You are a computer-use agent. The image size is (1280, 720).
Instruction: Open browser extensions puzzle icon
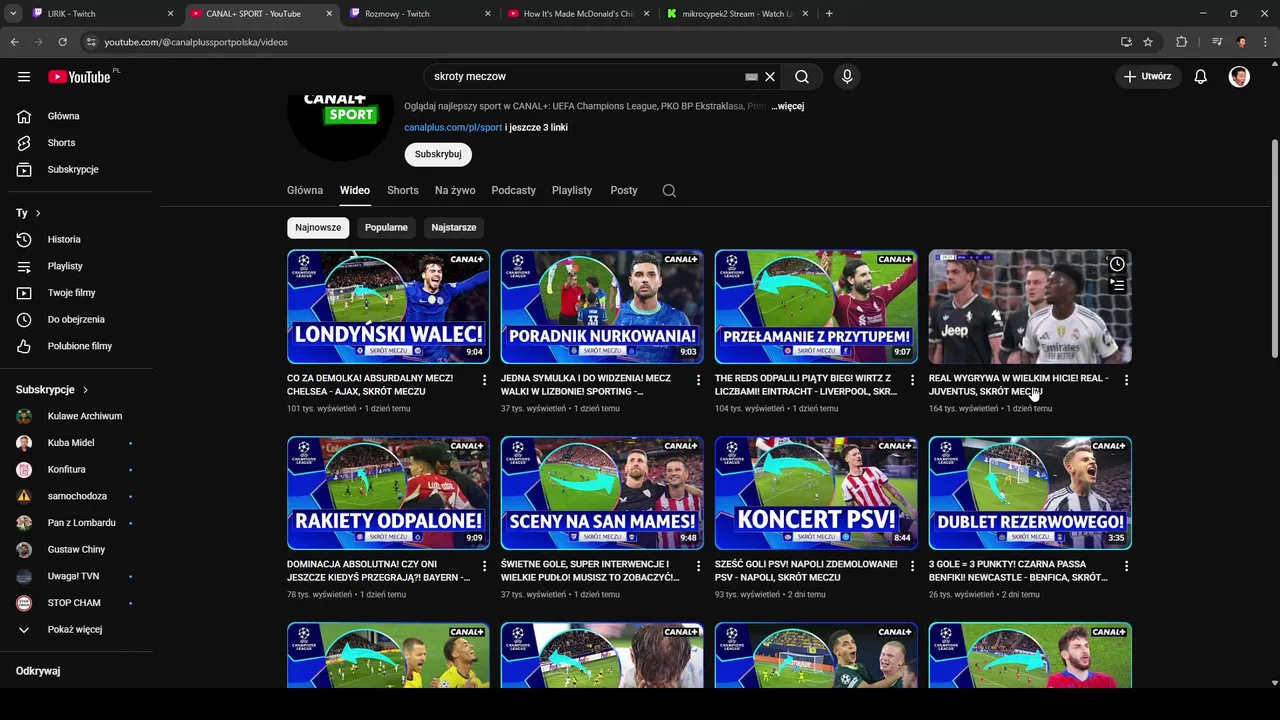[1182, 42]
